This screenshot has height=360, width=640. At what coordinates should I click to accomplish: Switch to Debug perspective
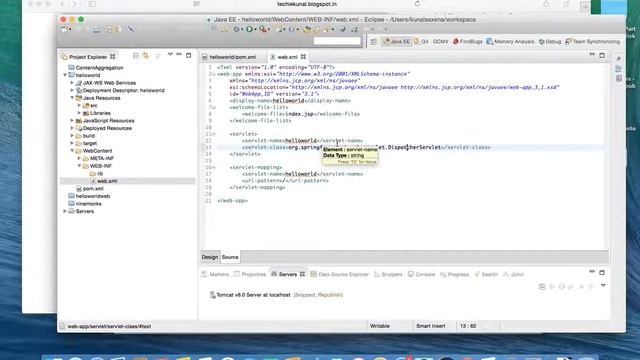tap(550, 42)
